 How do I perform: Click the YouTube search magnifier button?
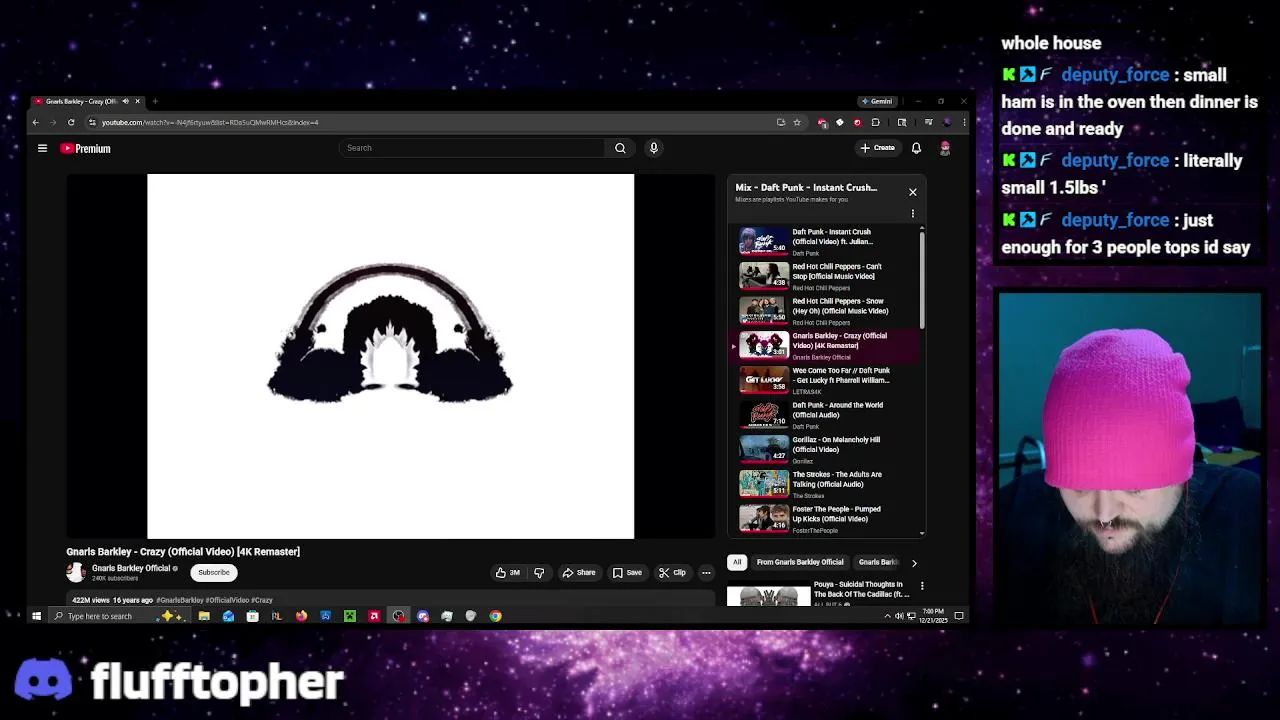[x=620, y=148]
